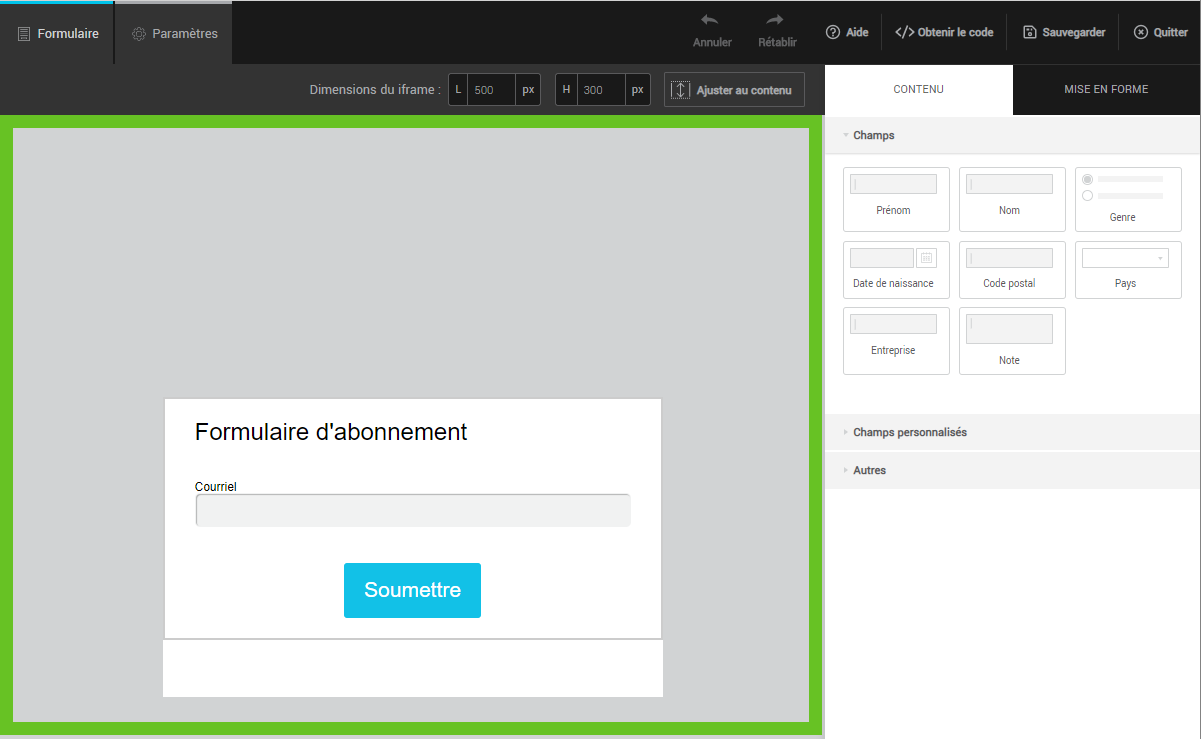Switch to the Paramètres tab
Viewport: 1201px width, 739px height.
coord(174,33)
